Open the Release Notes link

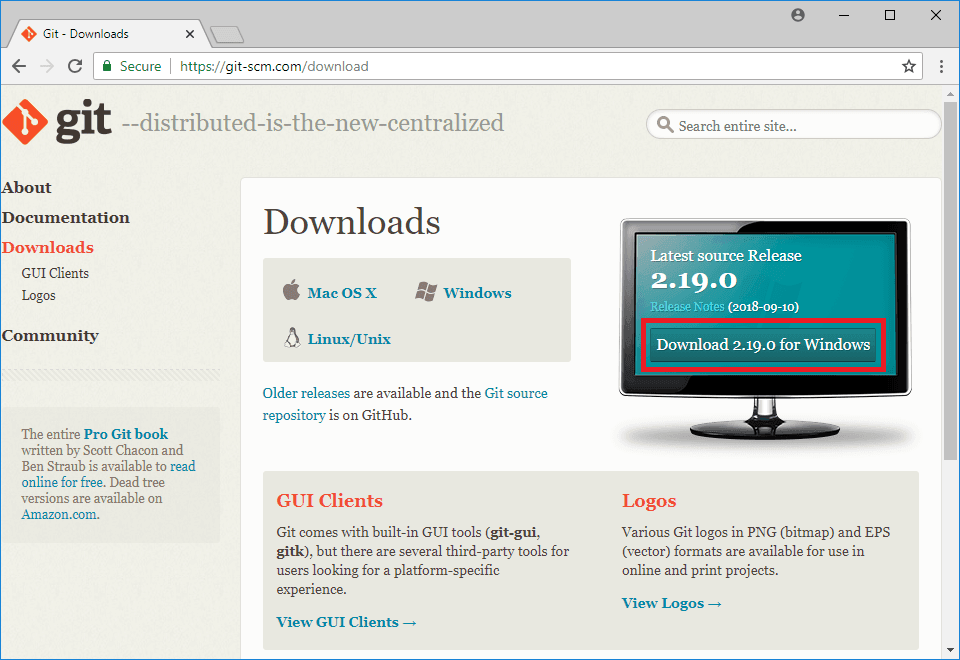[687, 306]
